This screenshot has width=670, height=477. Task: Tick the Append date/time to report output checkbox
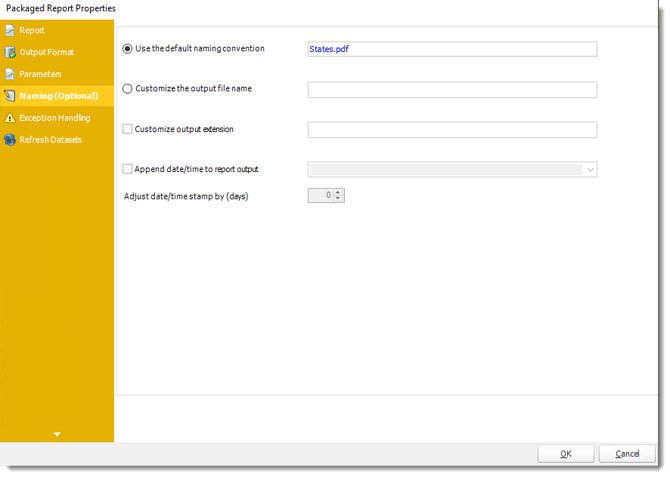[127, 169]
